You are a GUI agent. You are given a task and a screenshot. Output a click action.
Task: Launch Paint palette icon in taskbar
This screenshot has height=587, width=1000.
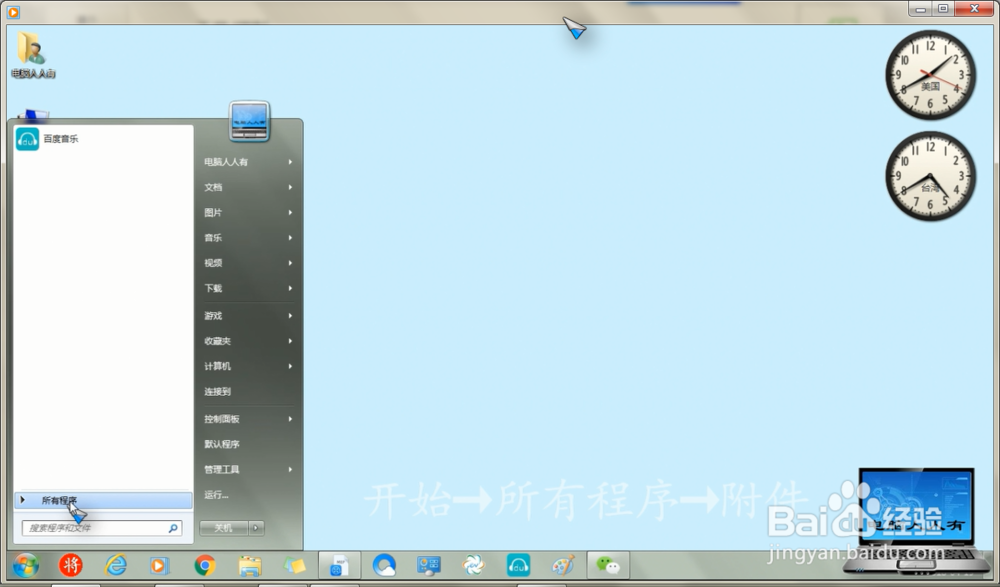(563, 565)
